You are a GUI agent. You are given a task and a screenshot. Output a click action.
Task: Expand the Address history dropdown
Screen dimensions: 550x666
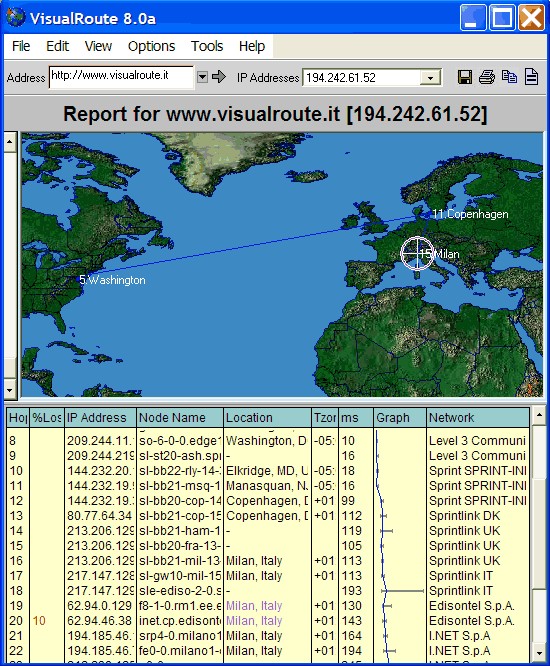click(x=202, y=77)
